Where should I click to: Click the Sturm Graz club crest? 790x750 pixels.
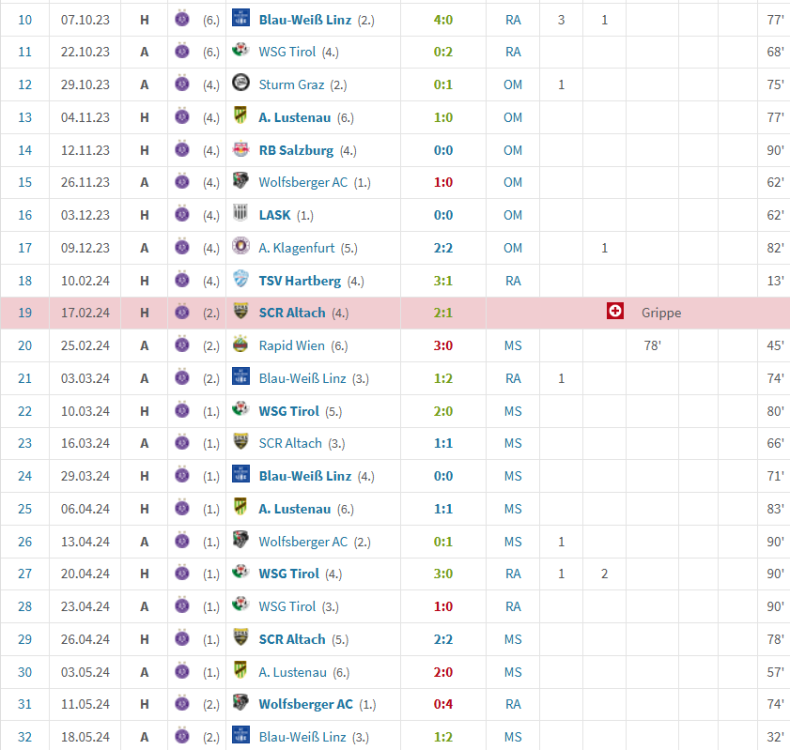(x=240, y=85)
